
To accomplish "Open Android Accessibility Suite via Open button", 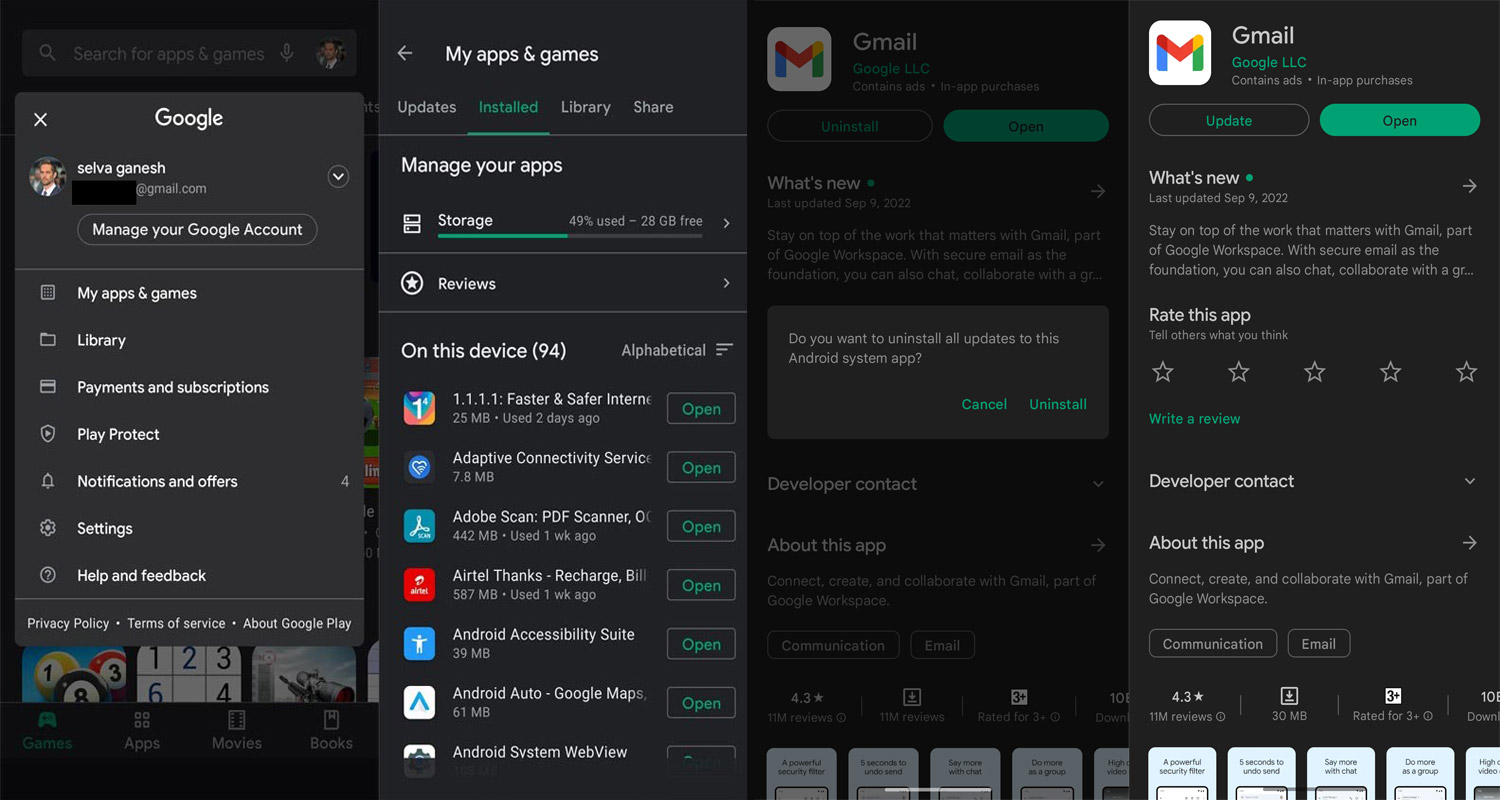I will click(701, 645).
